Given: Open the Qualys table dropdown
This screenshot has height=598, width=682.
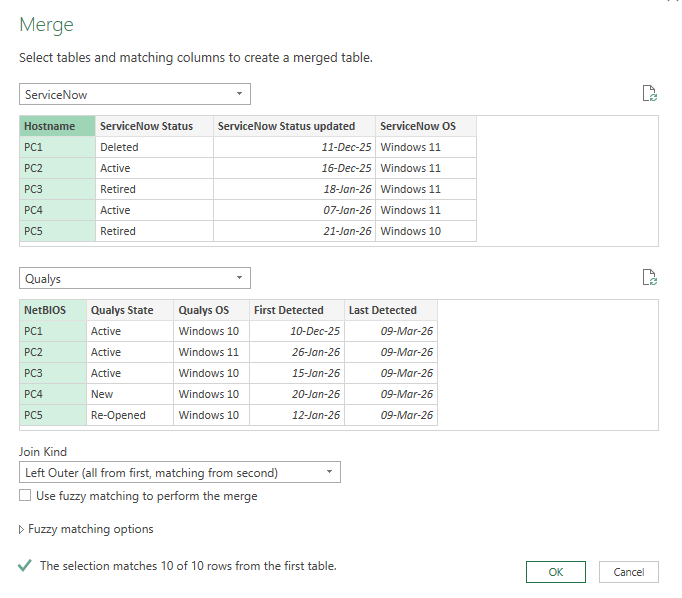Looking at the screenshot, I should (x=135, y=278).
